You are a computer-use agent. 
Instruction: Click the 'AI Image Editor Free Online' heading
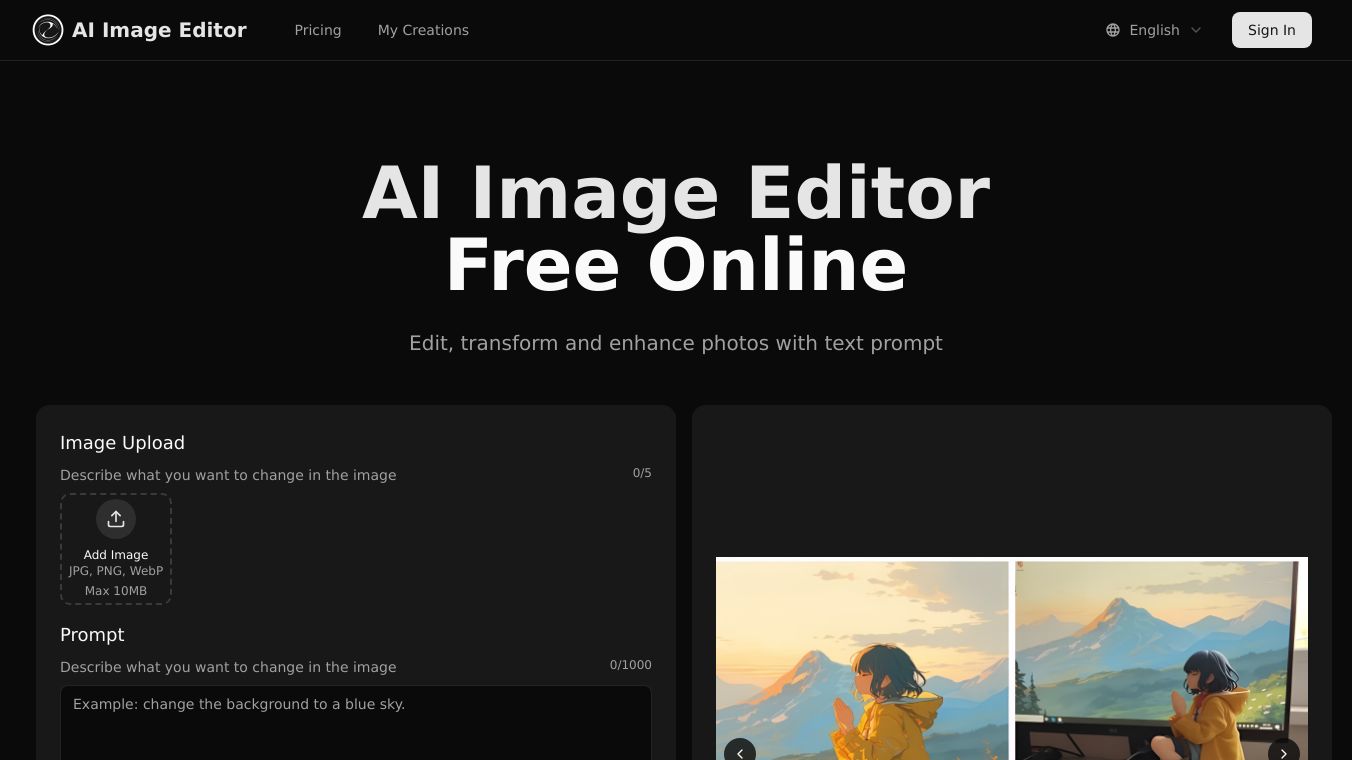tap(676, 229)
